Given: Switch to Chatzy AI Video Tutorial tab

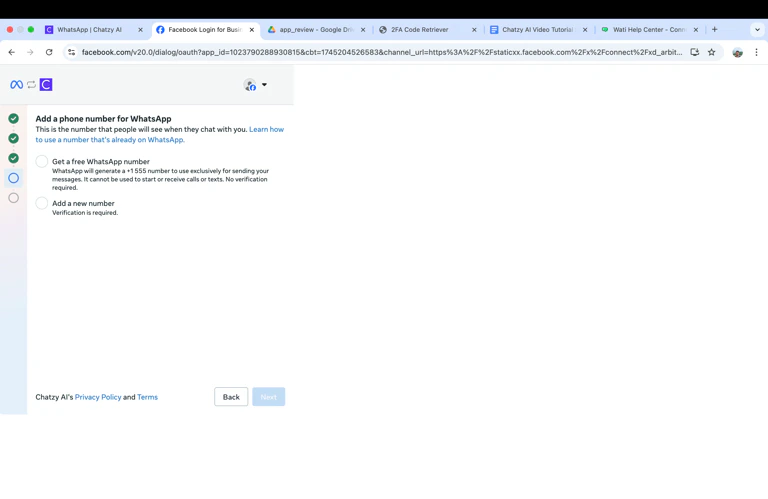Looking at the screenshot, I should (x=539, y=29).
